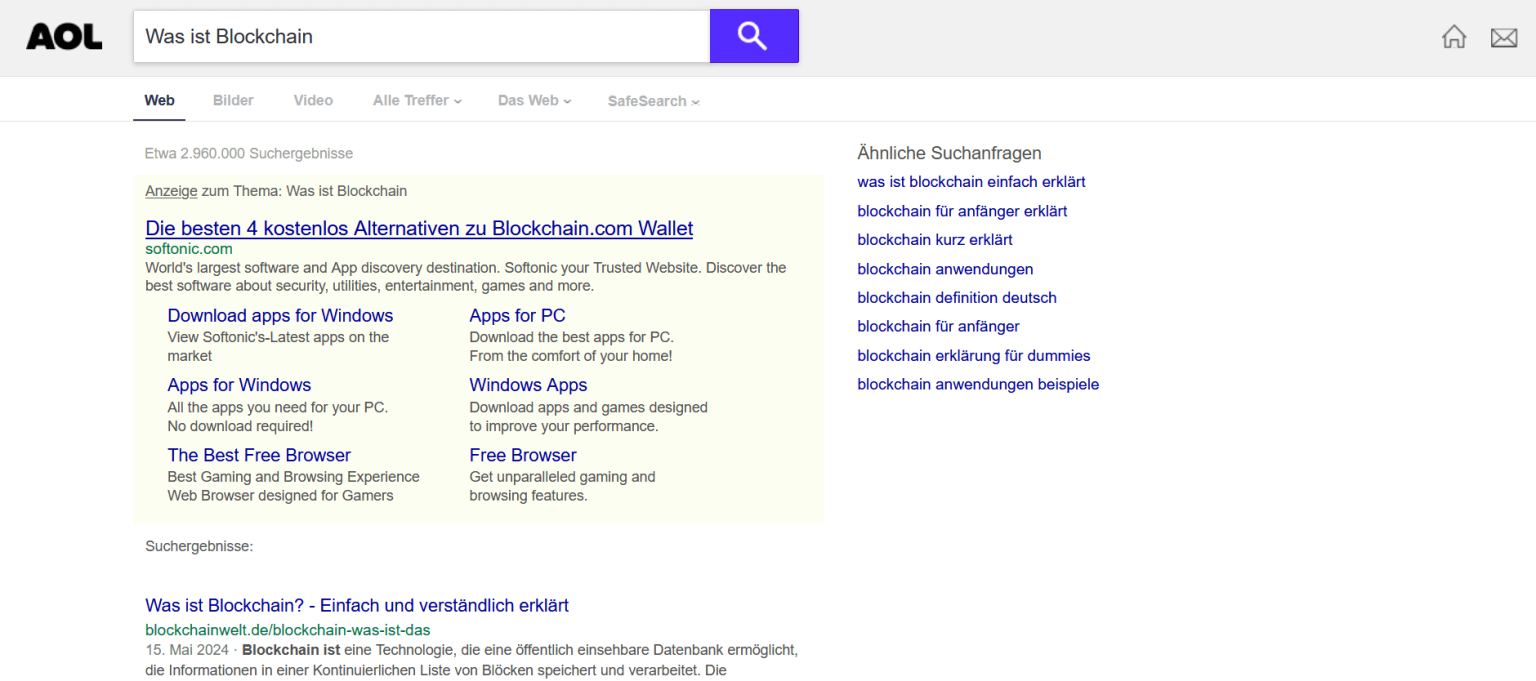Open the home icon in header
This screenshot has width=1536, height=681.
click(1453, 37)
